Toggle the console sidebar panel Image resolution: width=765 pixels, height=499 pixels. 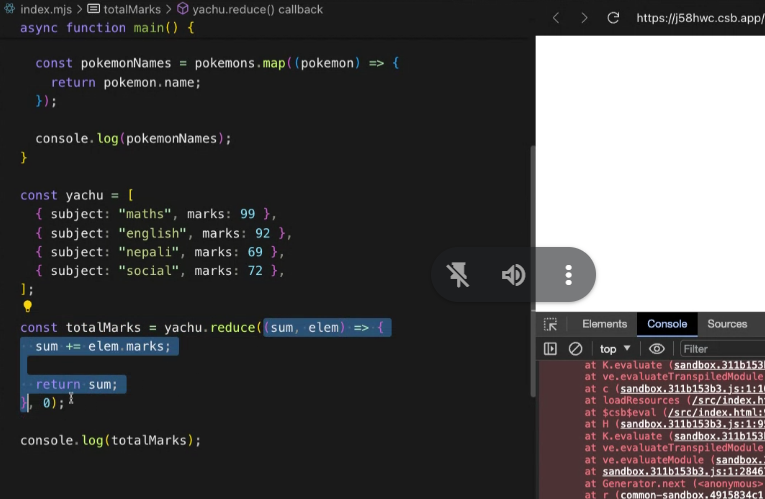coord(550,349)
